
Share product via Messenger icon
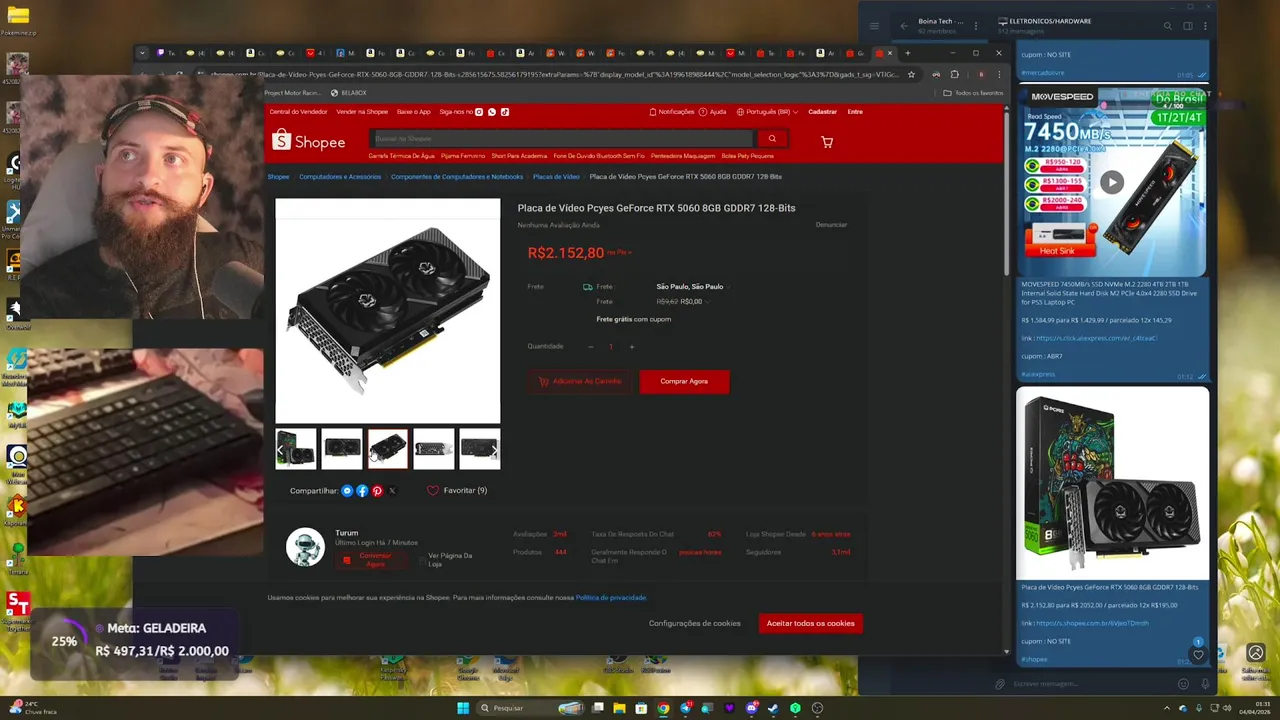347,491
